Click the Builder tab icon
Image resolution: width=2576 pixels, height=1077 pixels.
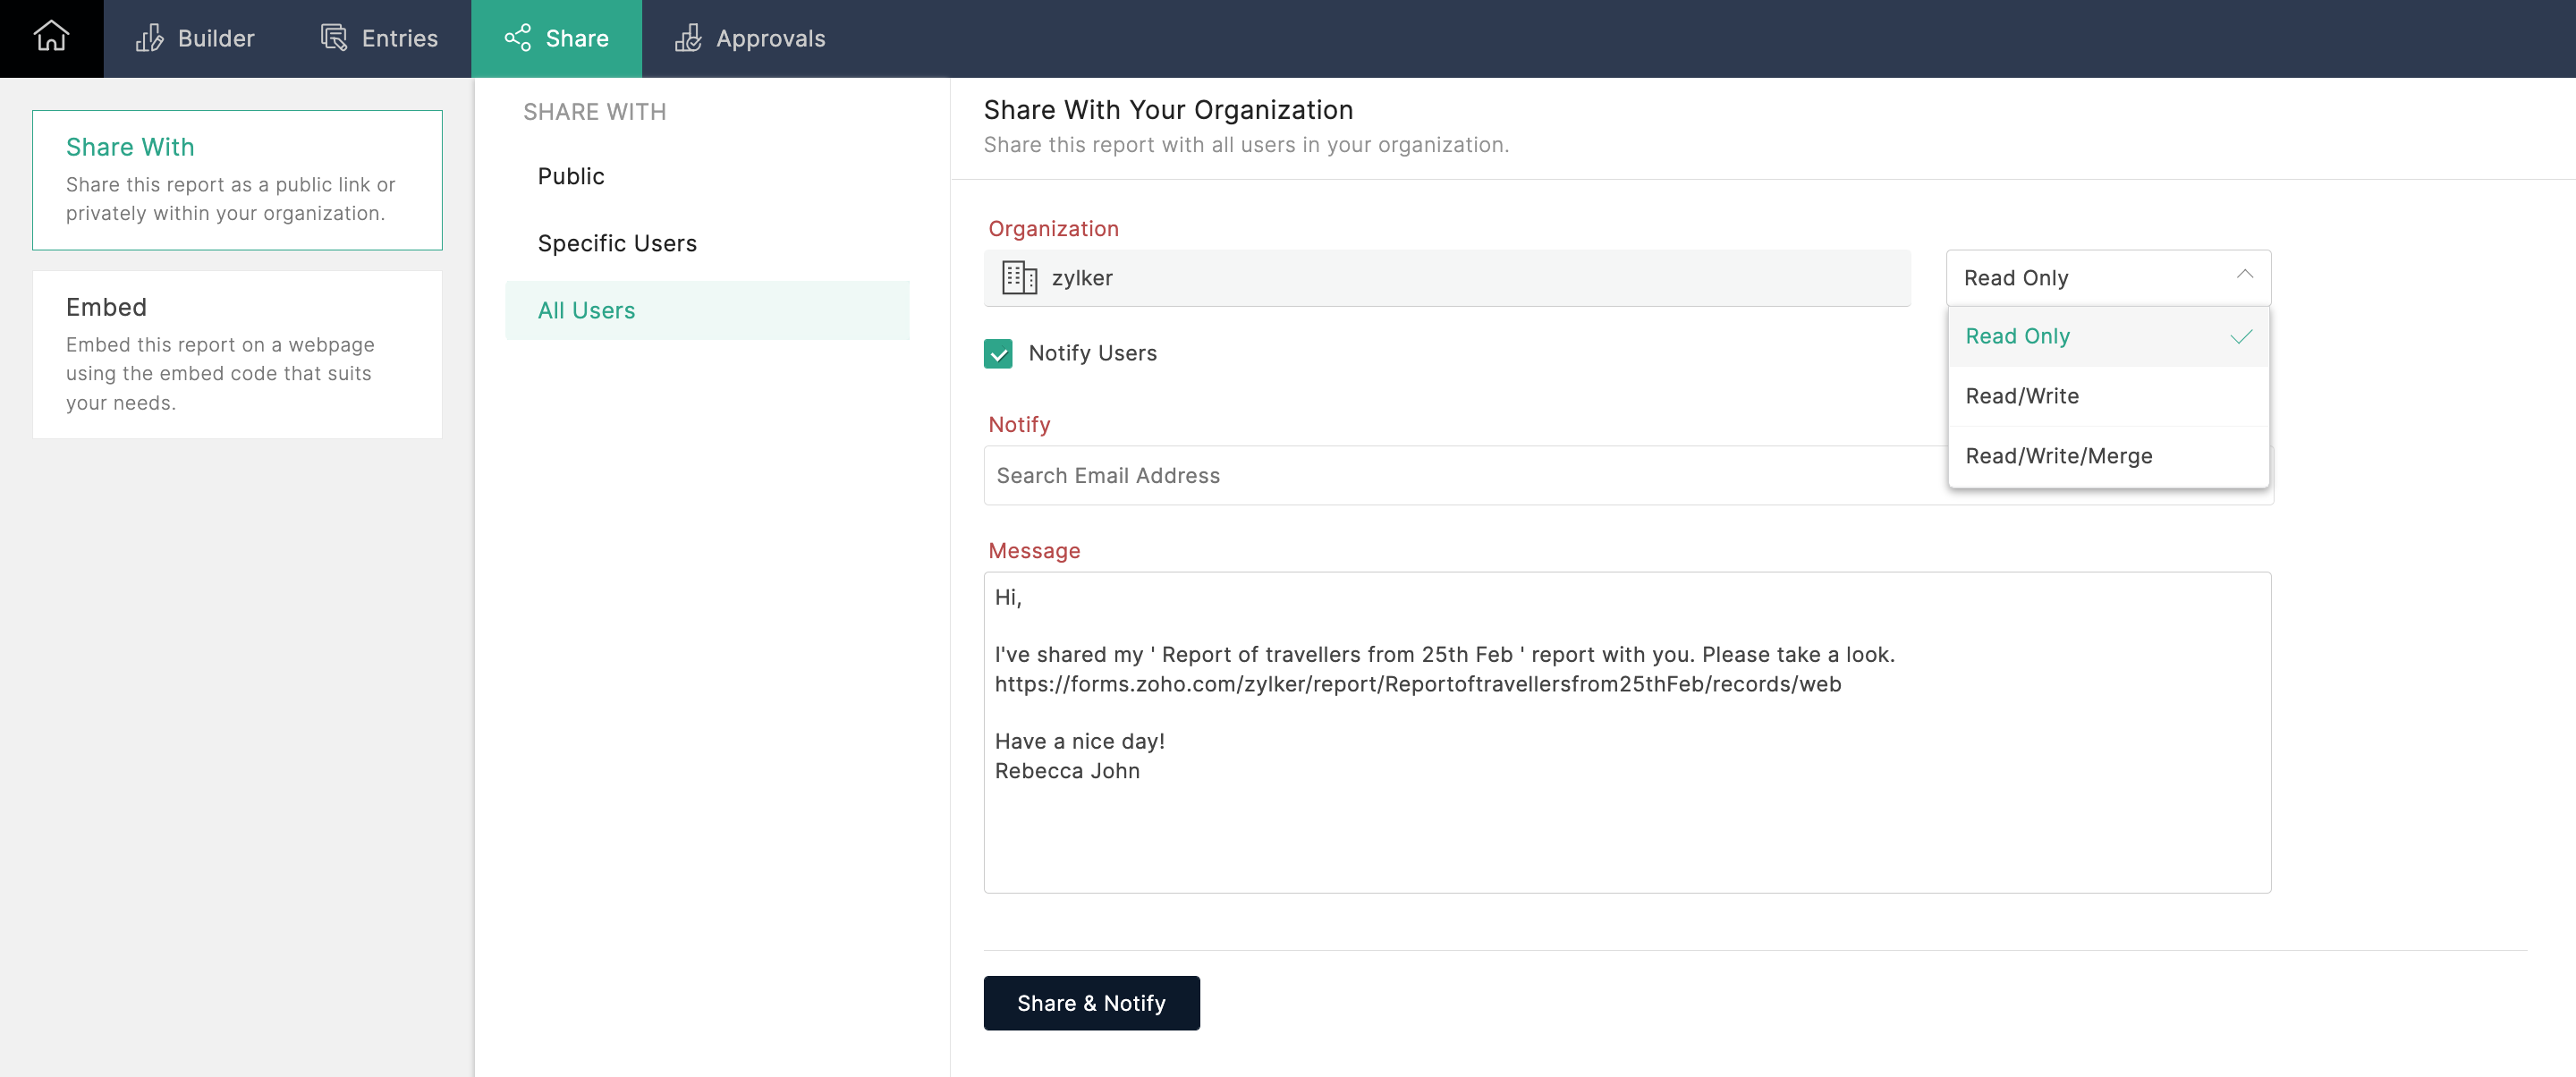[x=149, y=38]
